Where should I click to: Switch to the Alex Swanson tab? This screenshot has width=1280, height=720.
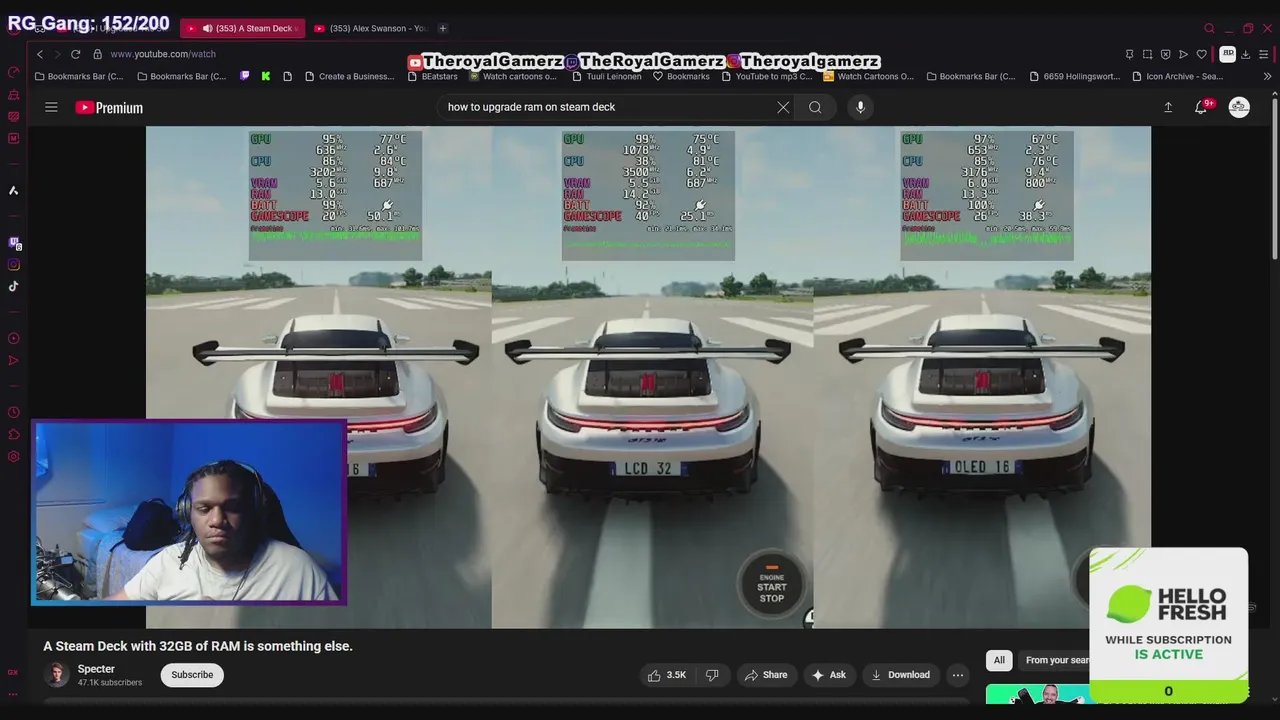point(370,28)
